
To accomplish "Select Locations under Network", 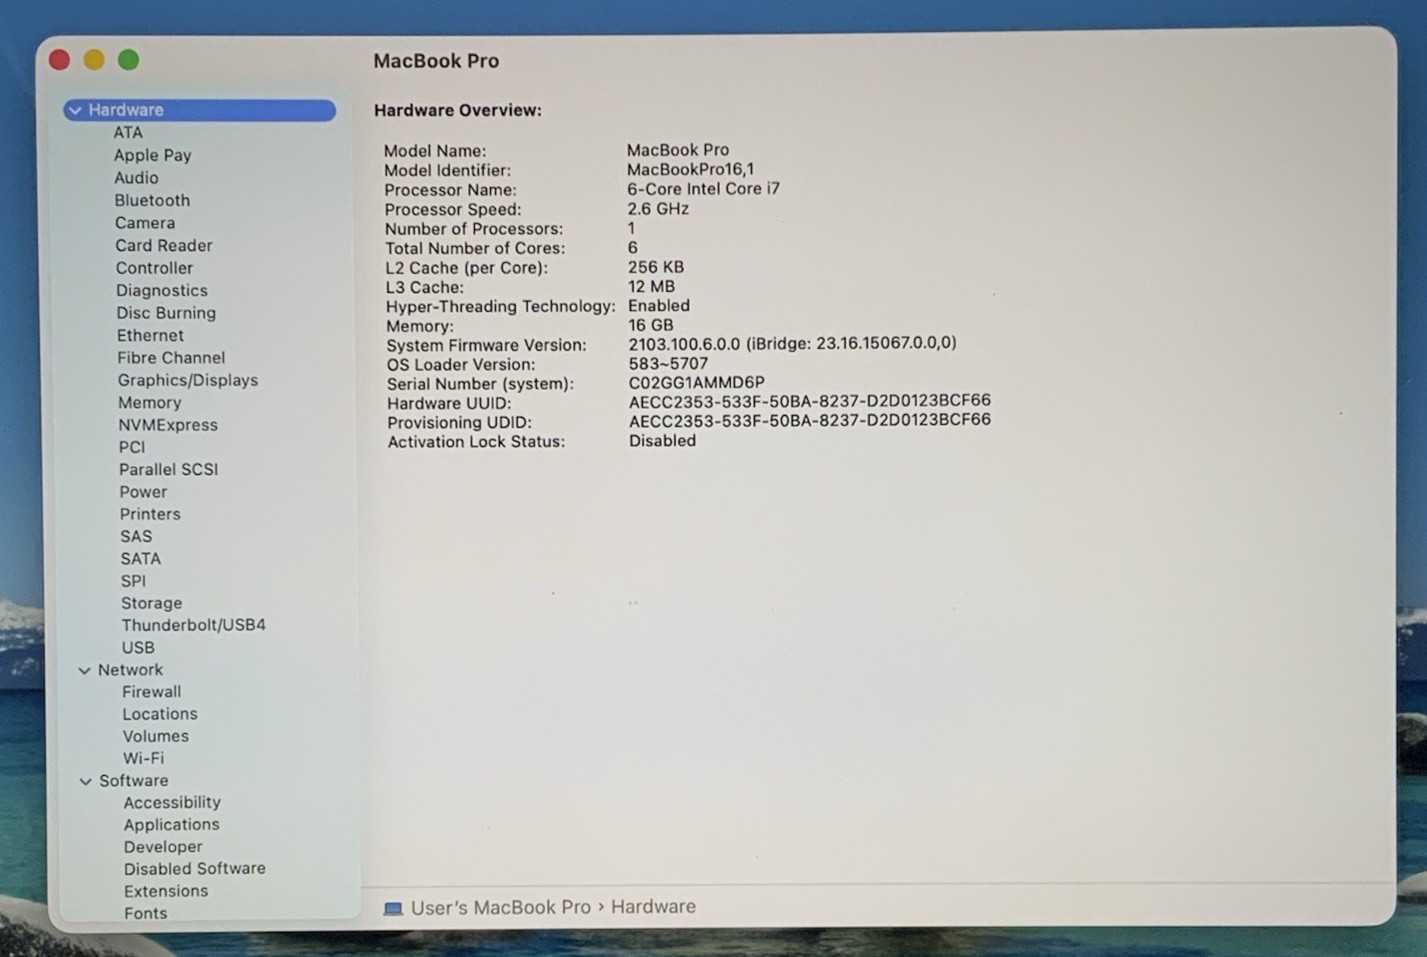I will pyautogui.click(x=160, y=714).
